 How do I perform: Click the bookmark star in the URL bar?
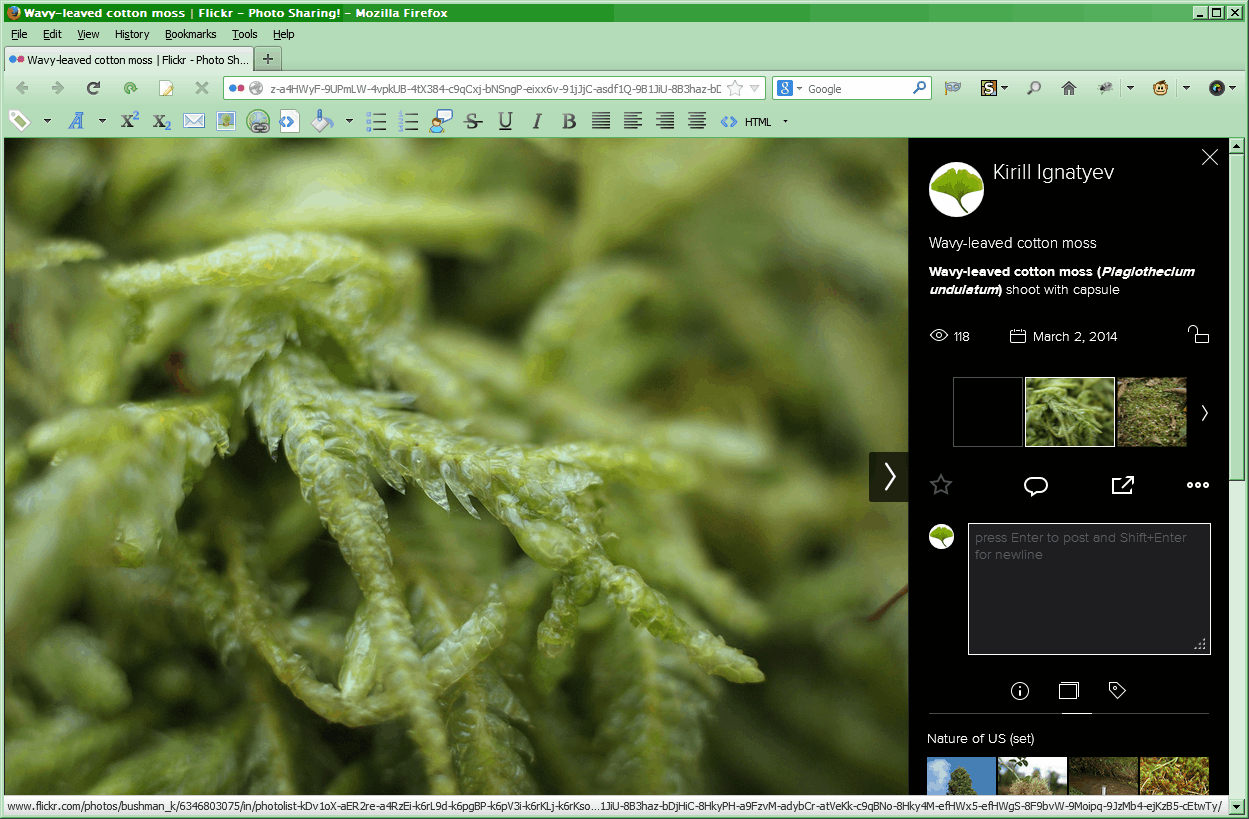click(735, 88)
